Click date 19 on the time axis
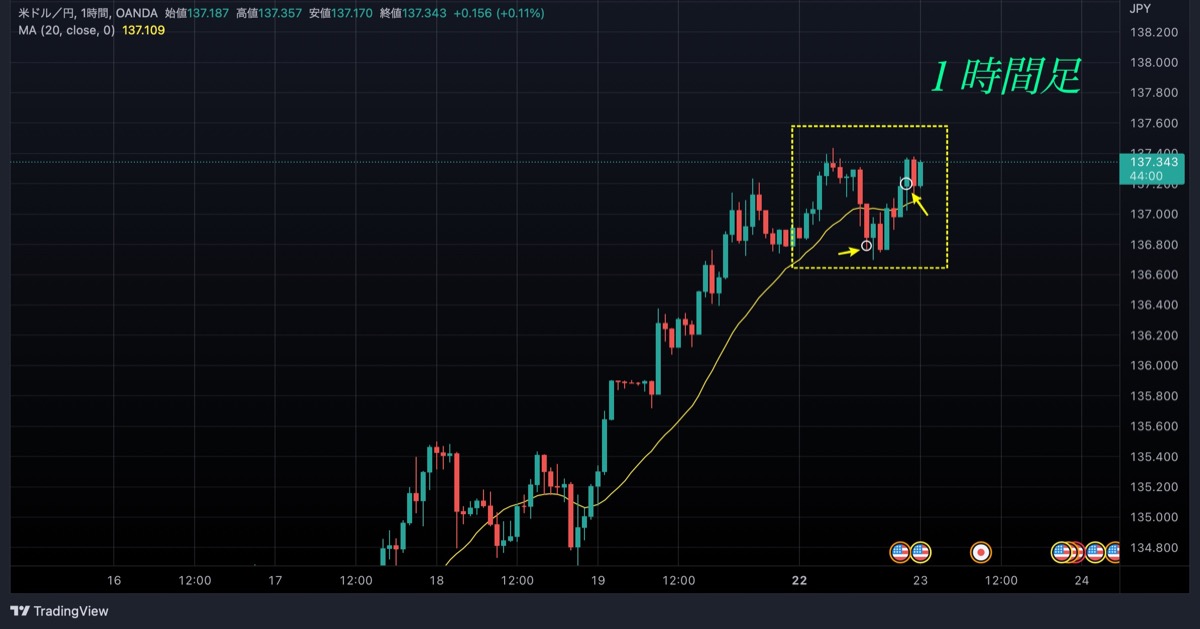 pos(598,580)
